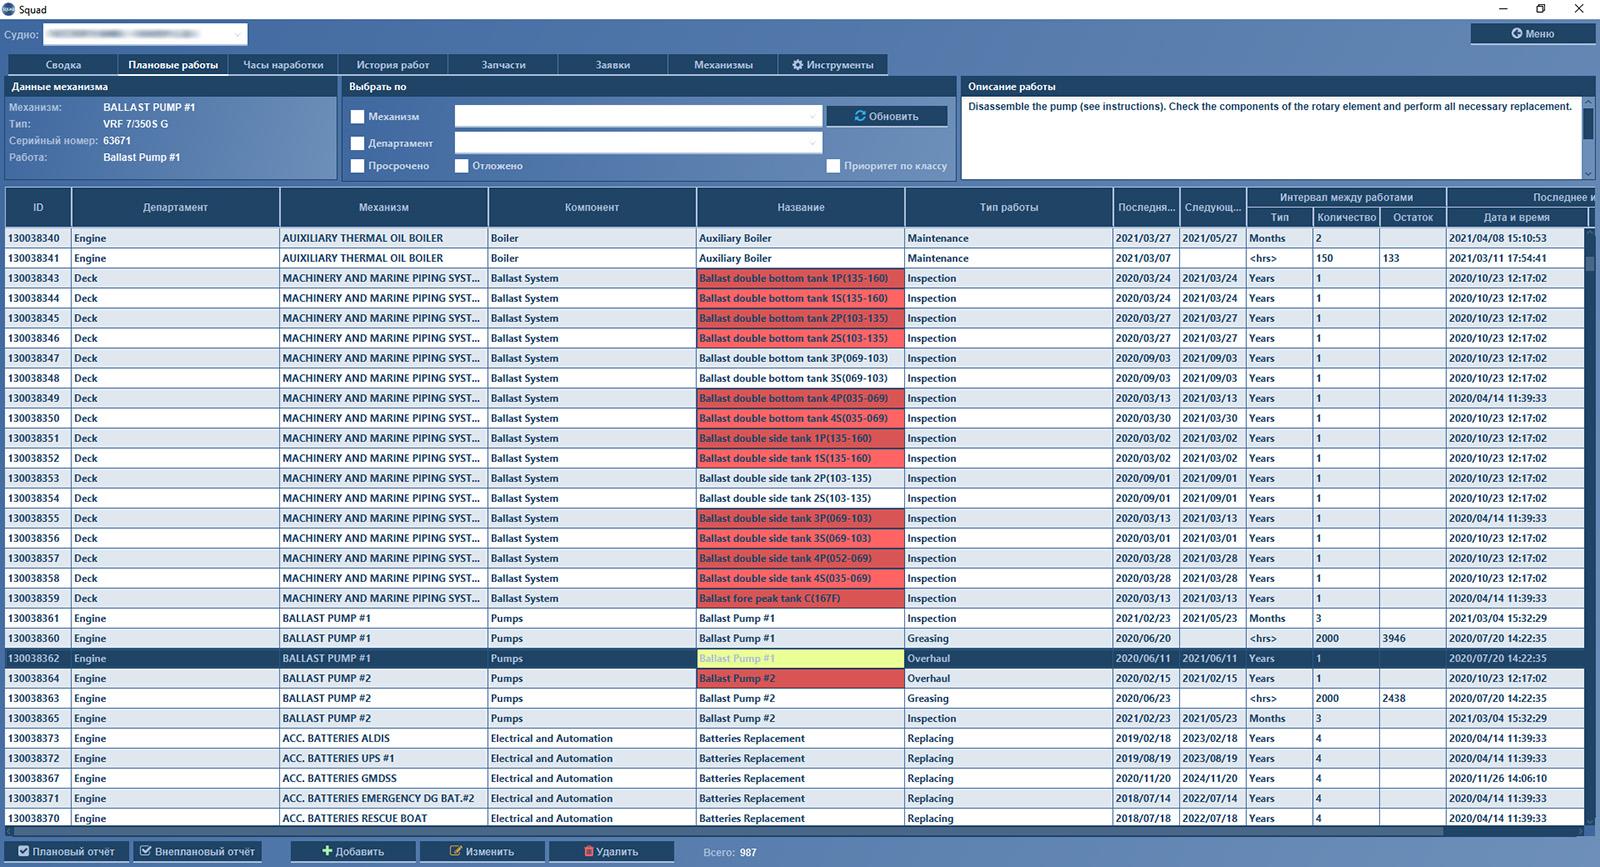The height and width of the screenshot is (867, 1600).
Task: Tick the Просрочено checkbox
Action: tap(357, 166)
